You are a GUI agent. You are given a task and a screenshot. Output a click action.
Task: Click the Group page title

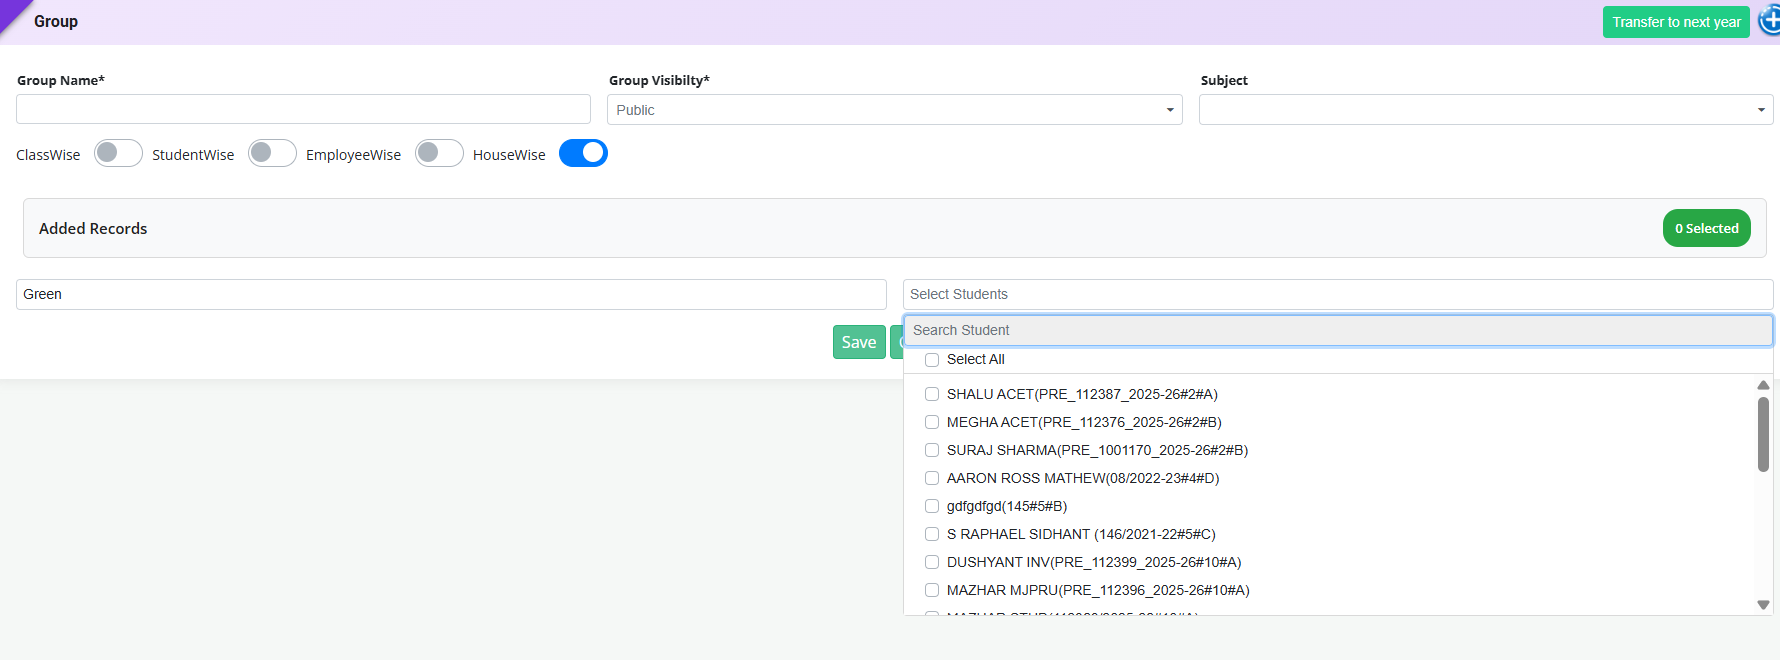56,21
